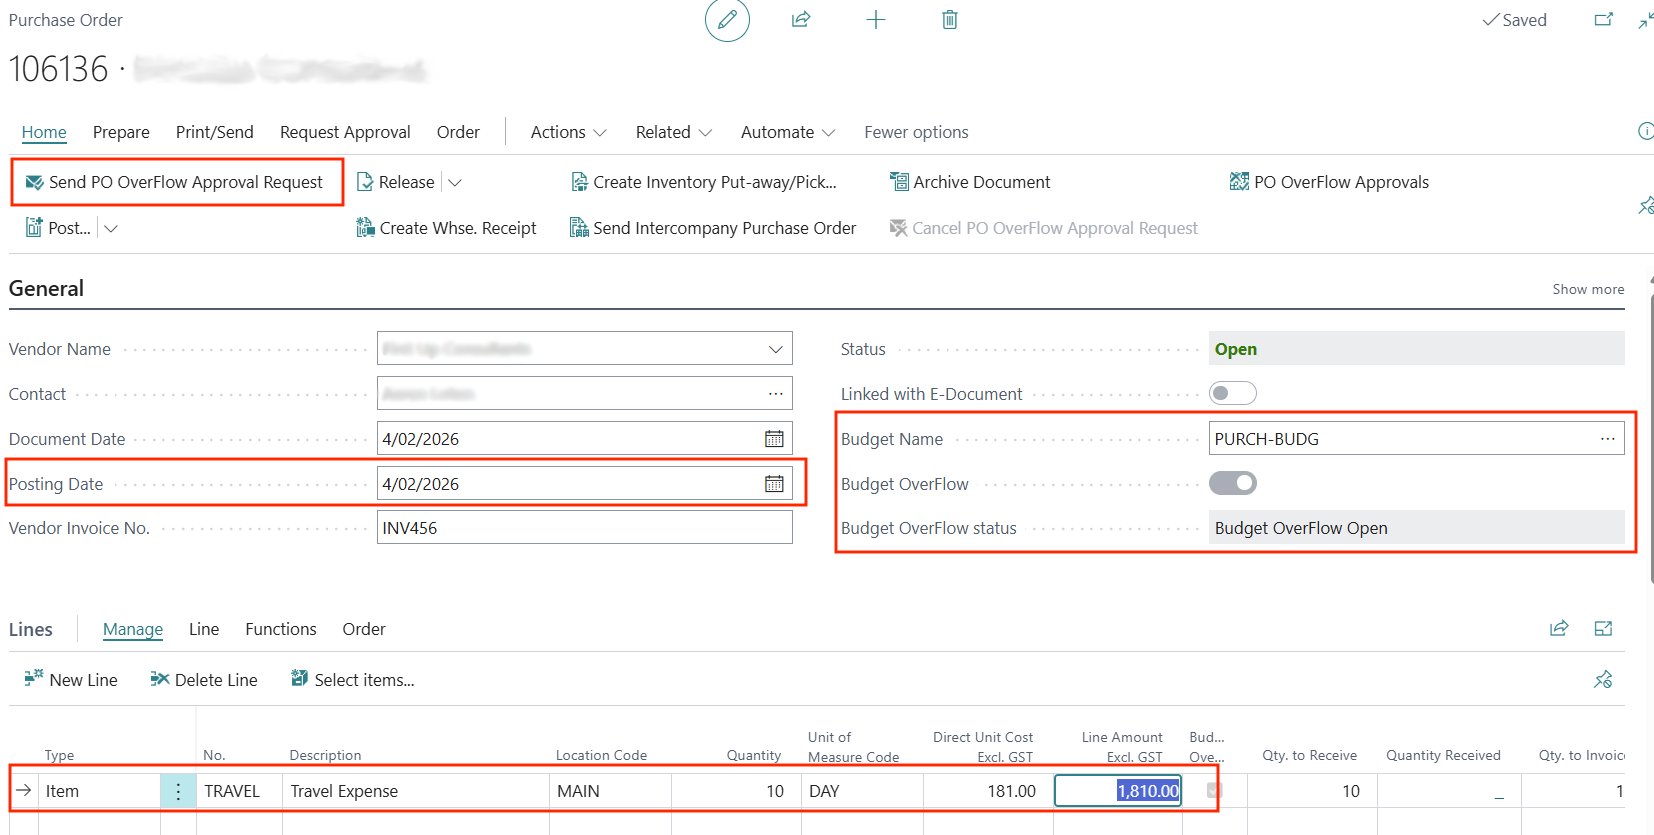Screen dimensions: 1654x835
Task: Open Document Date calendar picker
Action: click(x=774, y=439)
